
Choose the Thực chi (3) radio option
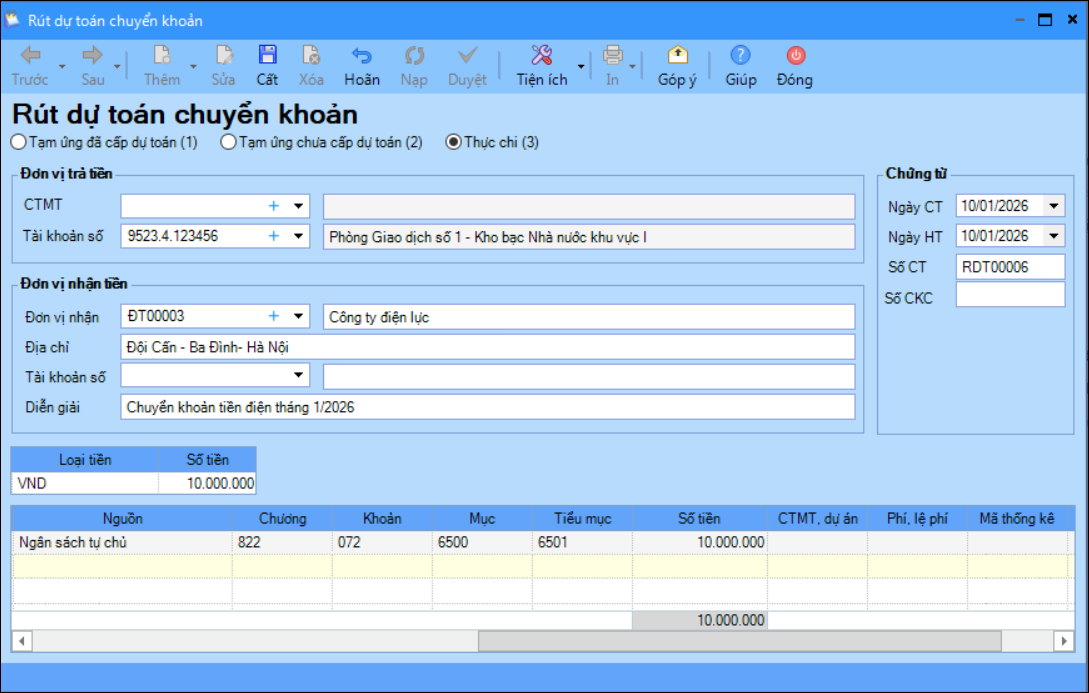tap(454, 142)
